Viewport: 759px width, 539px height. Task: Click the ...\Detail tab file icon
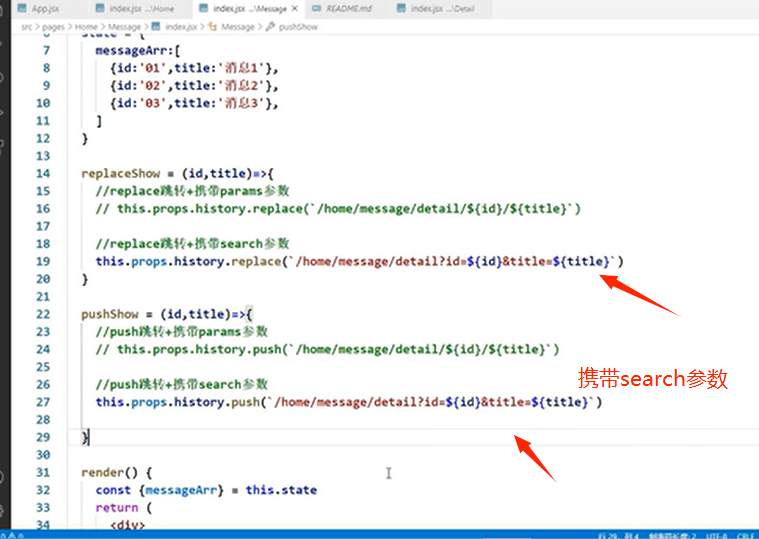click(401, 8)
